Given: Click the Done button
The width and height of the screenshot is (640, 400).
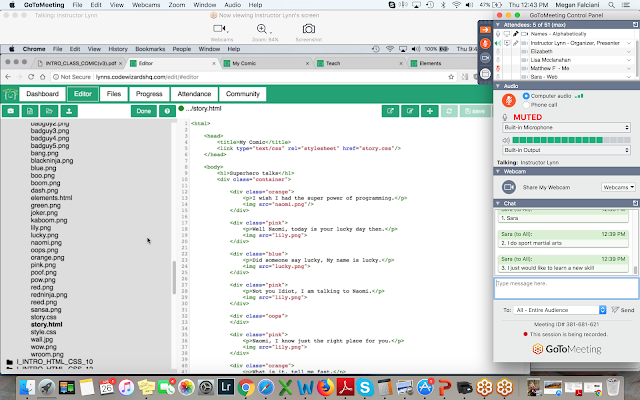Looking at the screenshot, I should click(x=144, y=111).
